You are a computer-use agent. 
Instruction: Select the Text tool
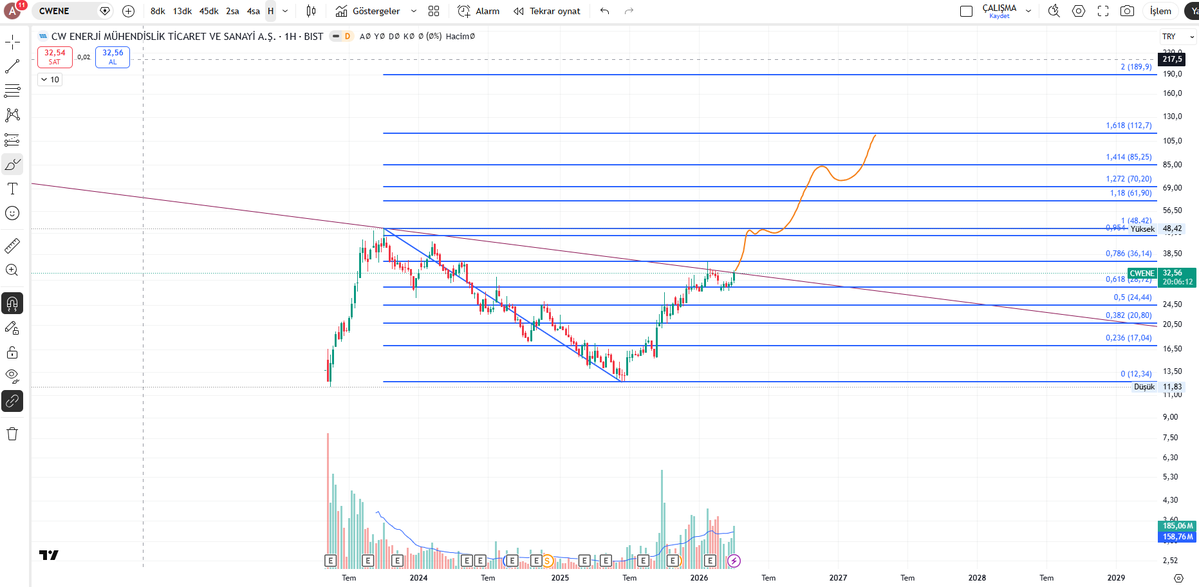coord(12,189)
